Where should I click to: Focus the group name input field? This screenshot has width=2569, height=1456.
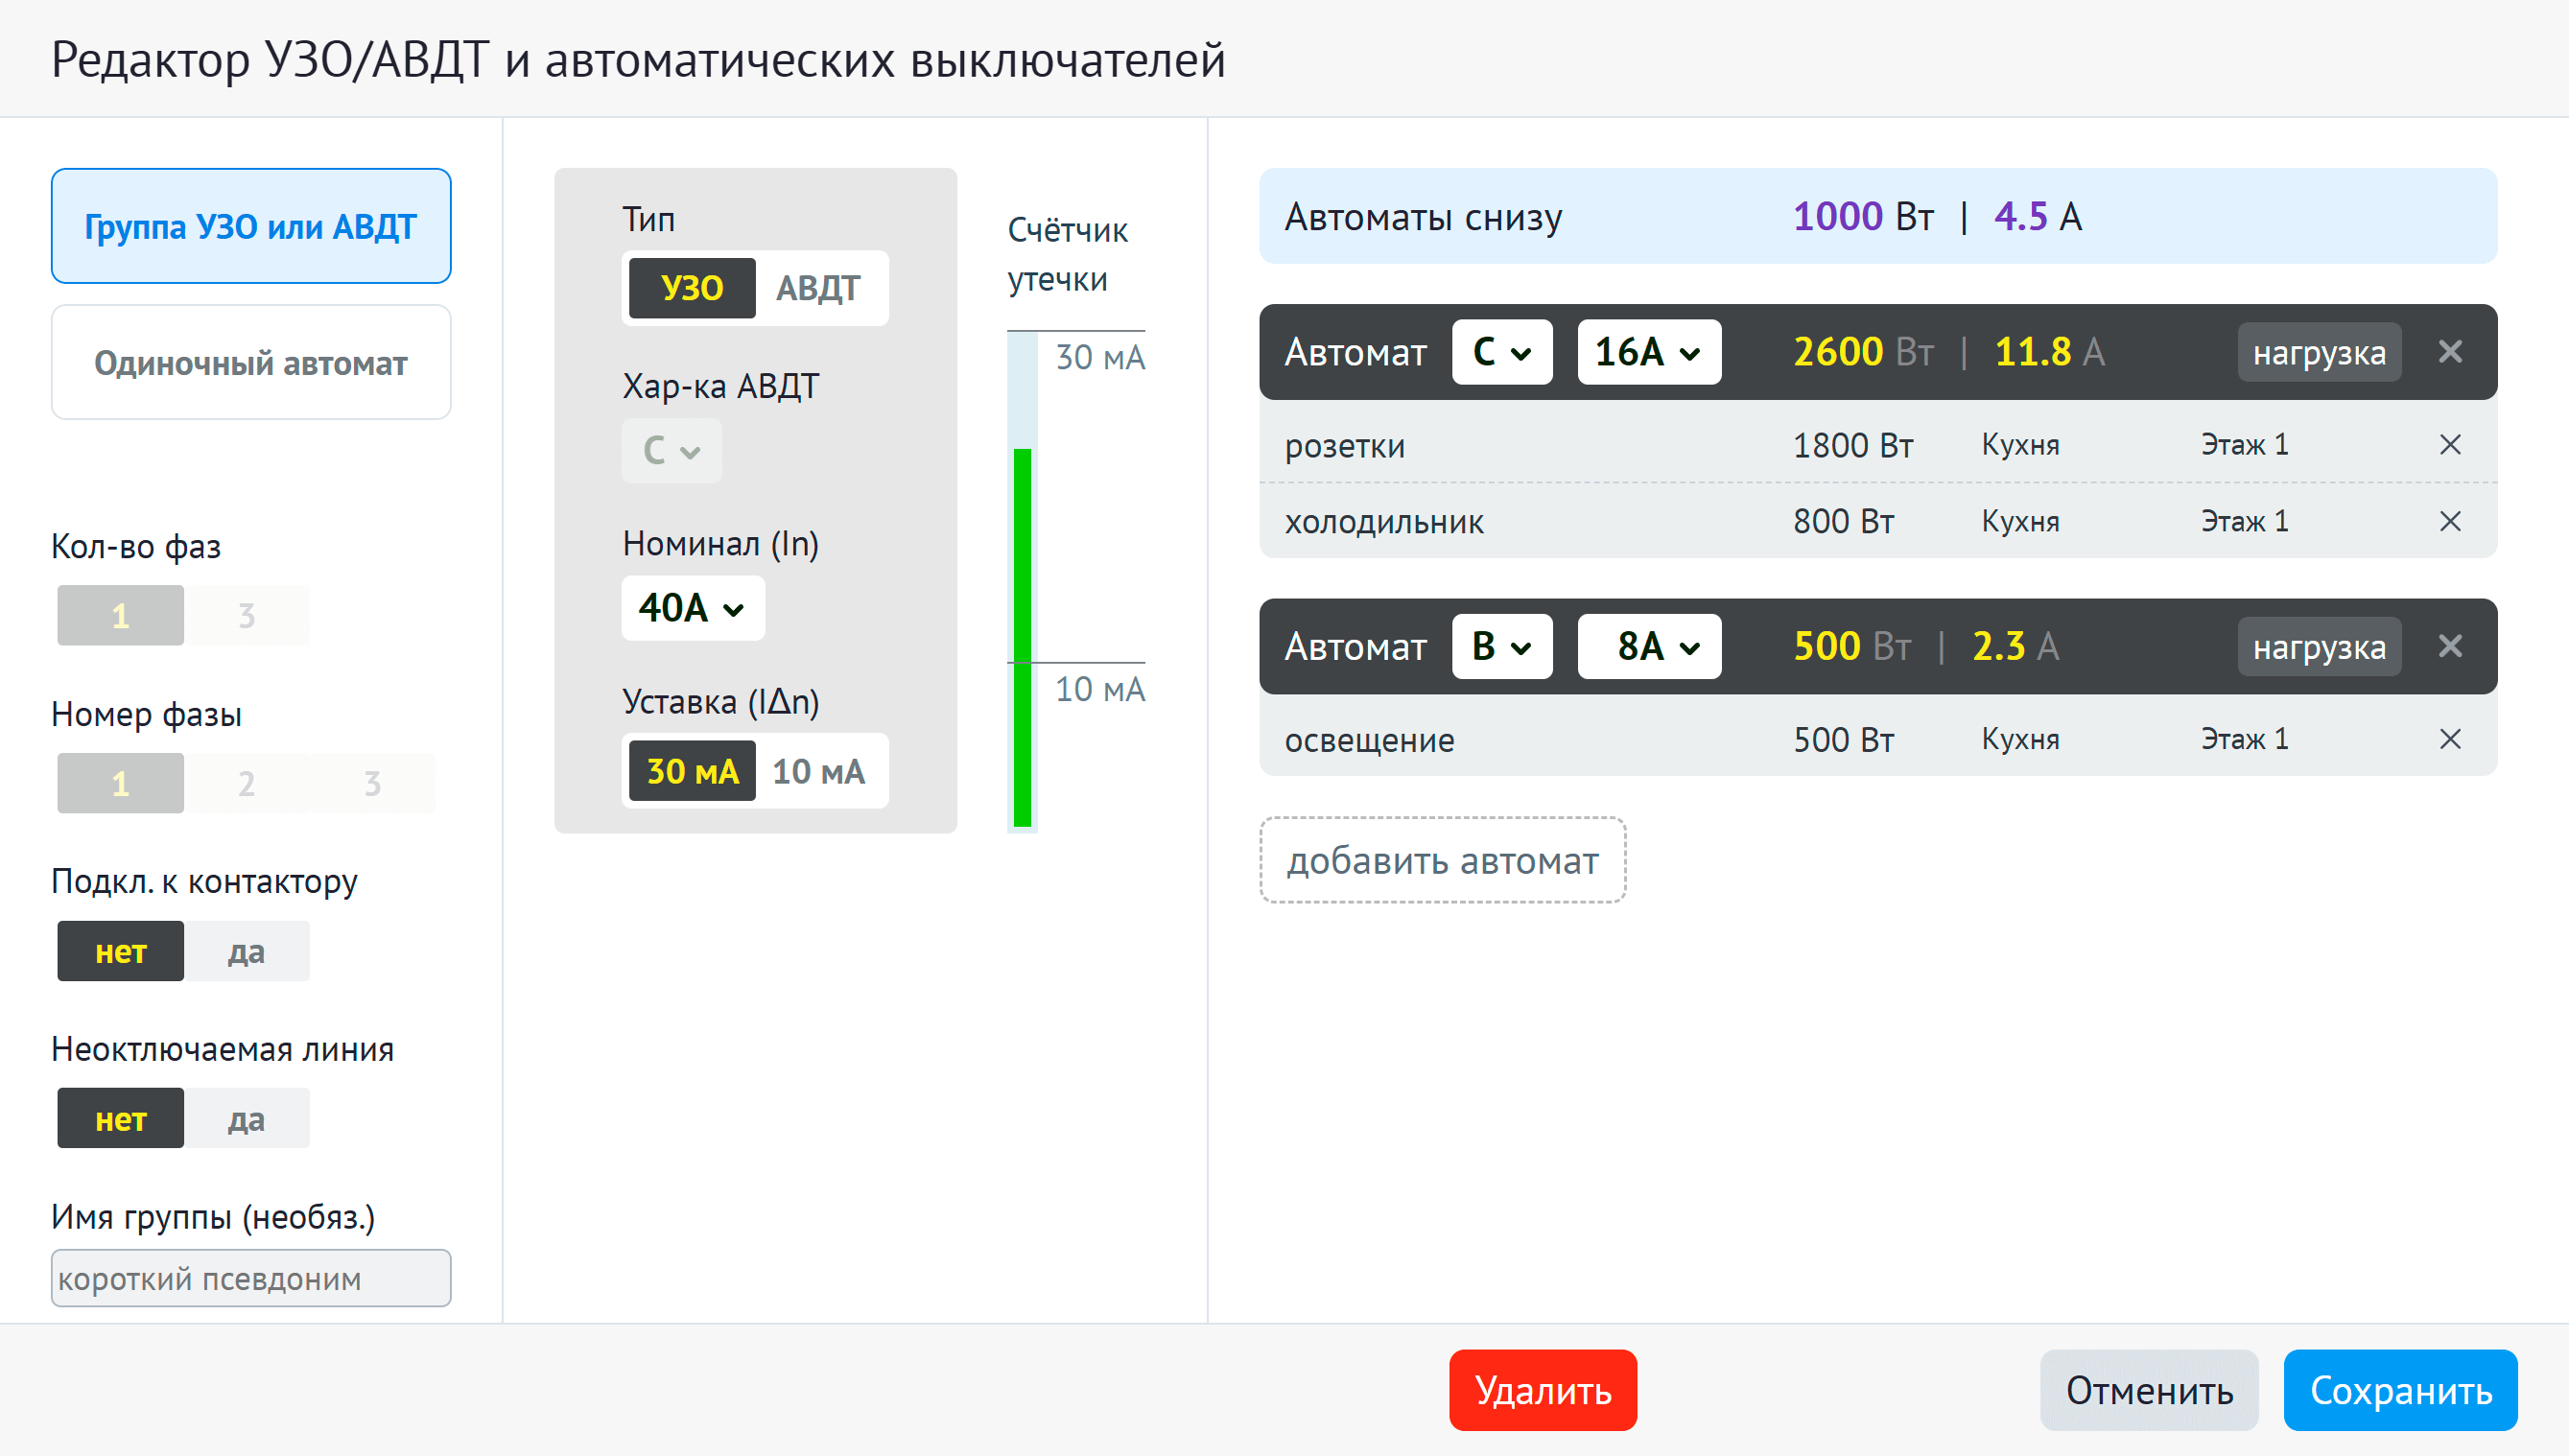[251, 1278]
